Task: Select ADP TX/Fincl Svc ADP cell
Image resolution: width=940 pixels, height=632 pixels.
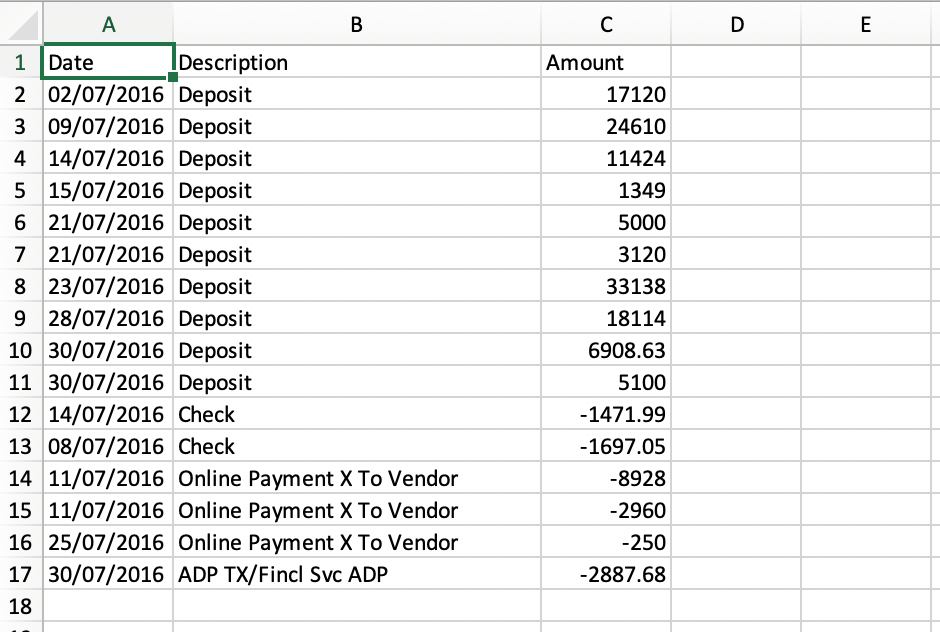Action: click(x=357, y=574)
